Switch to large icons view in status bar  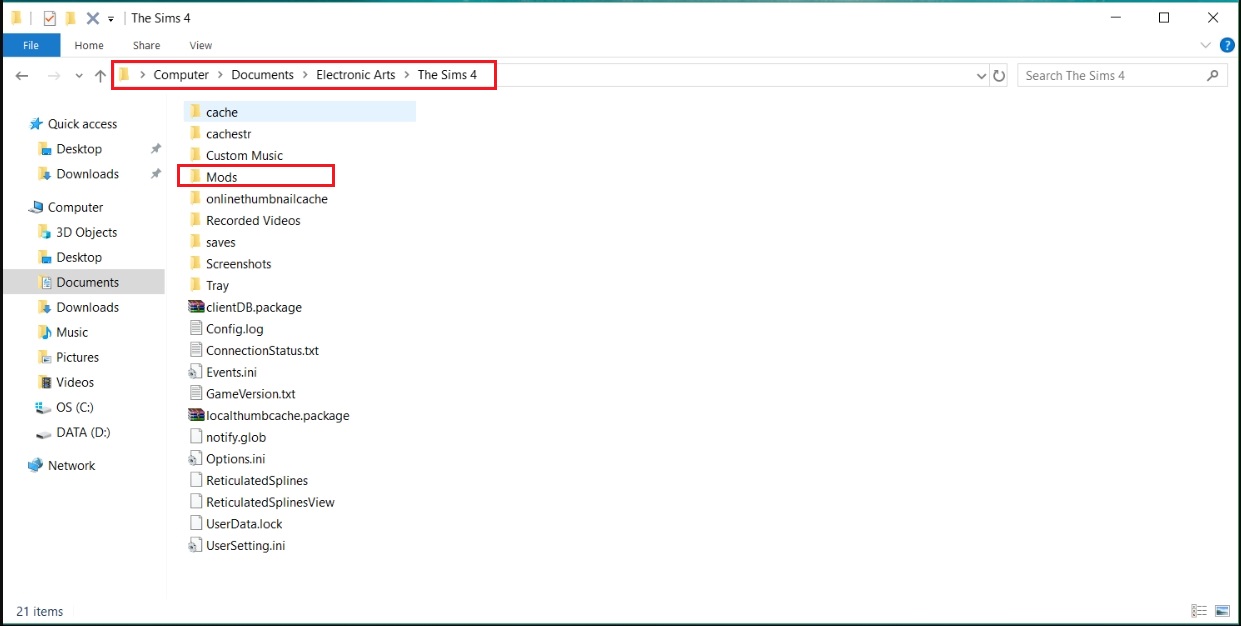(x=1222, y=611)
